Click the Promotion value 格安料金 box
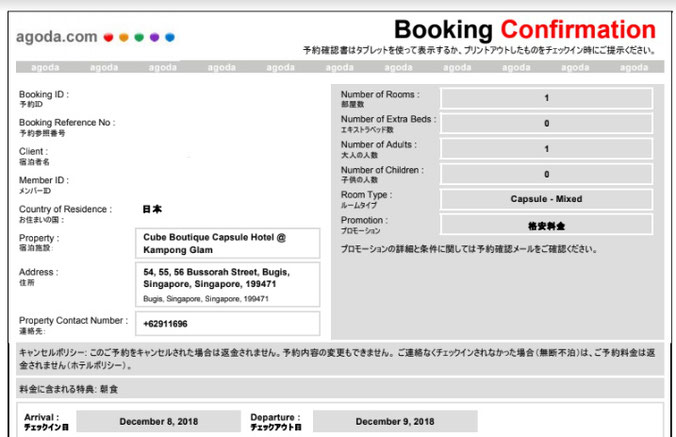 click(546, 225)
